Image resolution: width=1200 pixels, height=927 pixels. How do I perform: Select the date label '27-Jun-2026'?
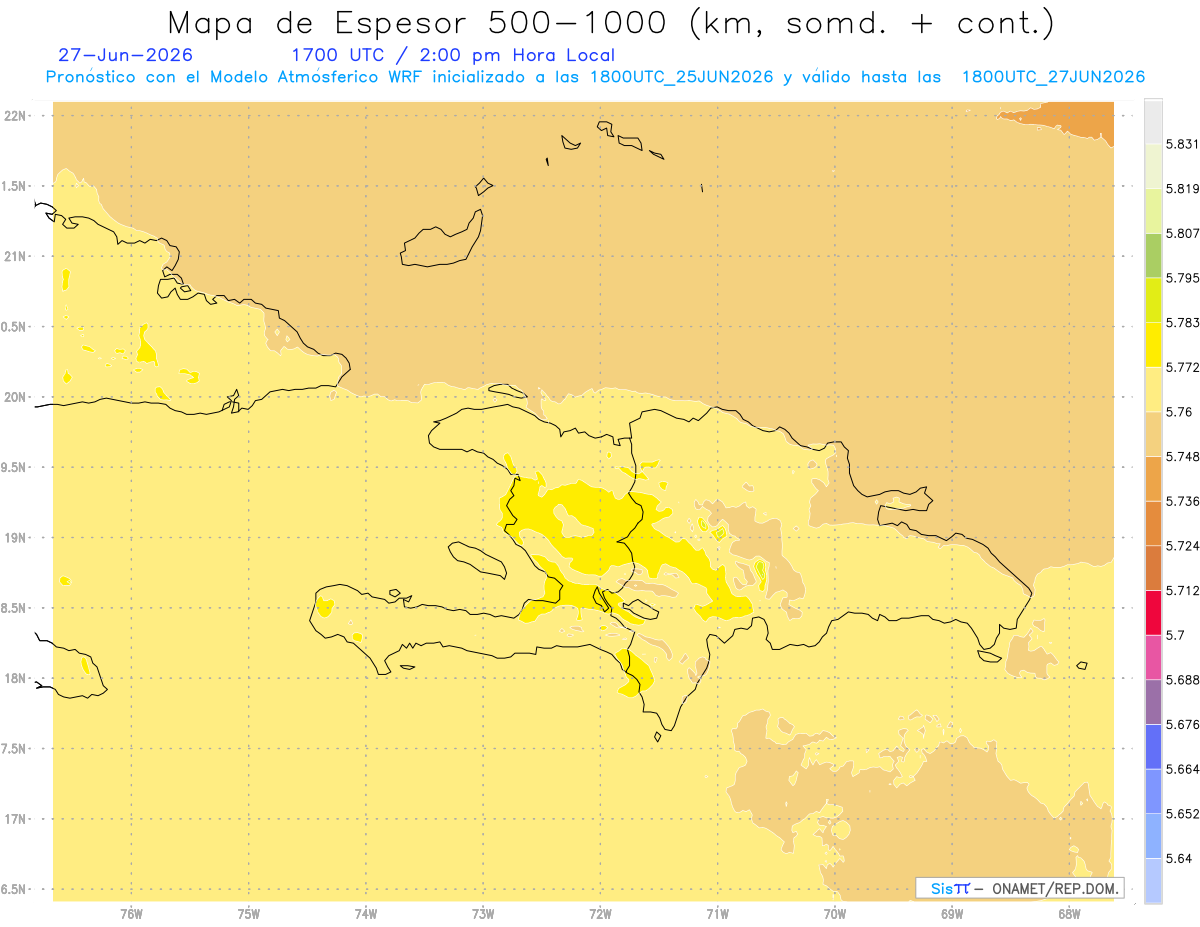point(126,55)
